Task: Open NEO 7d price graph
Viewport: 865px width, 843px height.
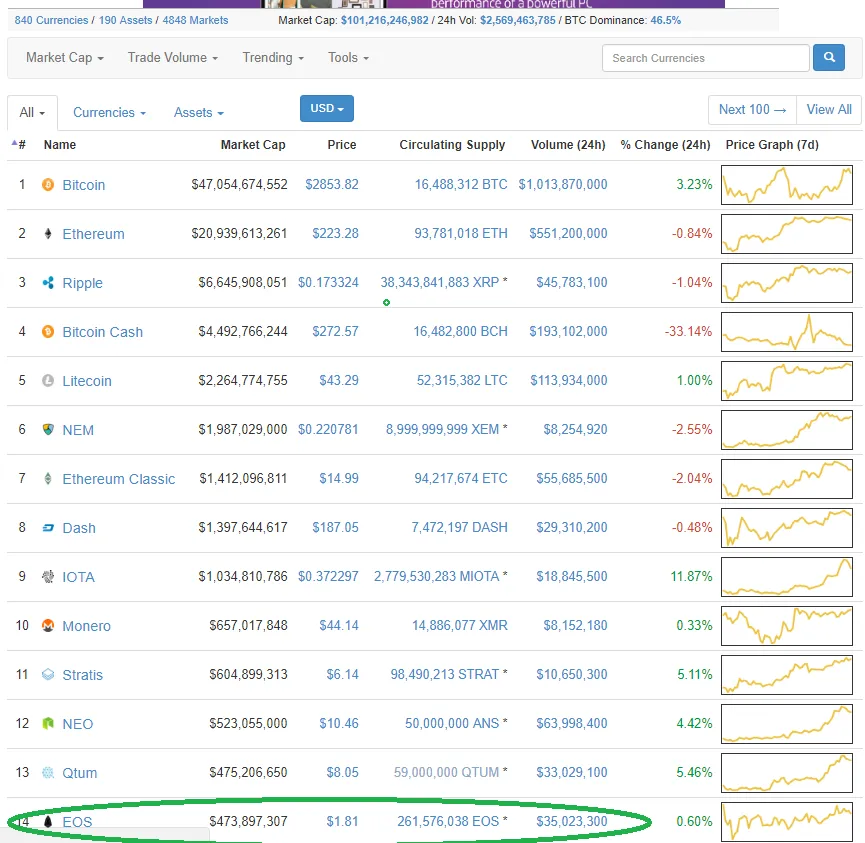Action: [x=787, y=724]
